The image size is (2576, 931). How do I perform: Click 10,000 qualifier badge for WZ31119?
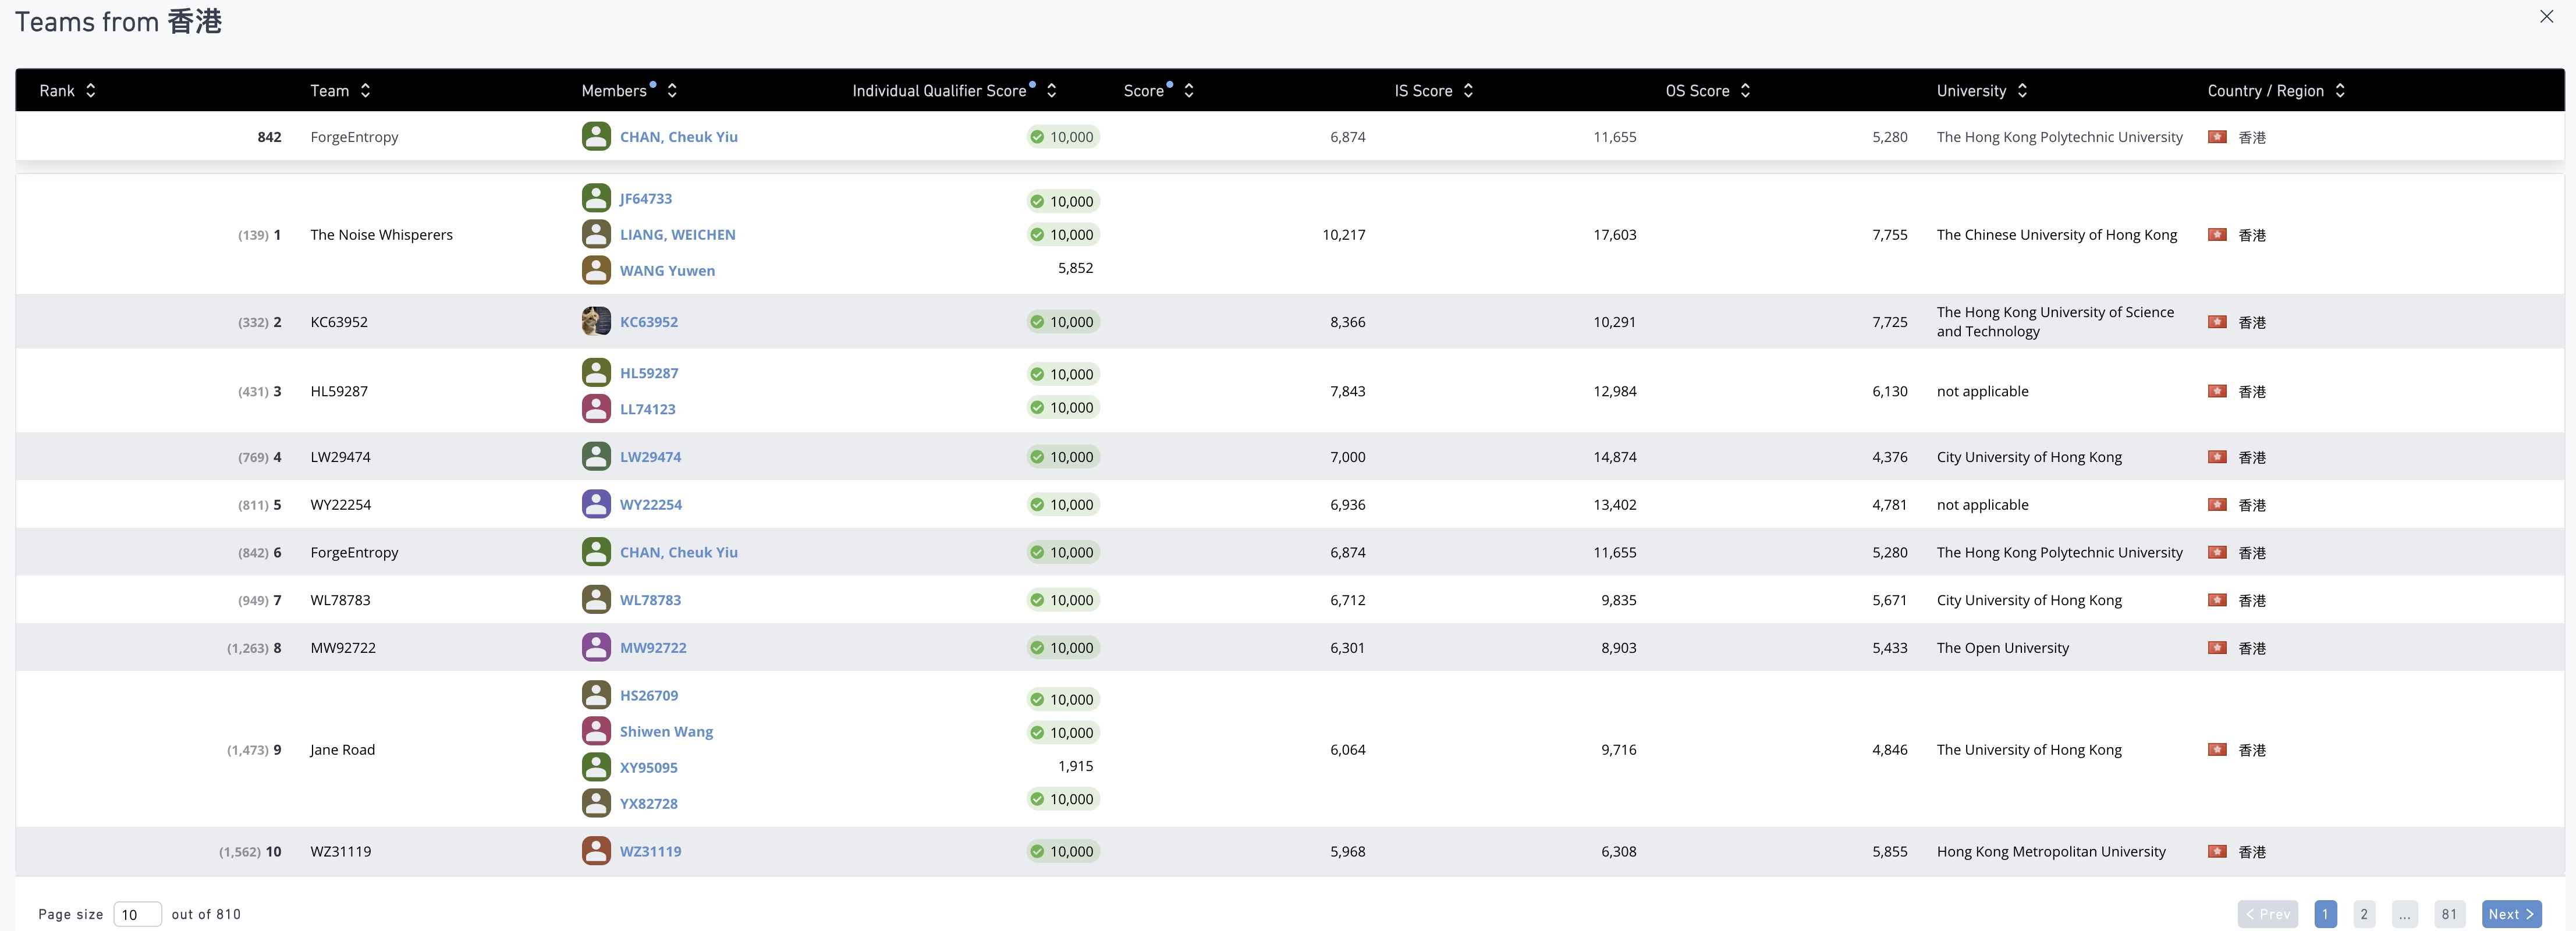(x=1063, y=851)
